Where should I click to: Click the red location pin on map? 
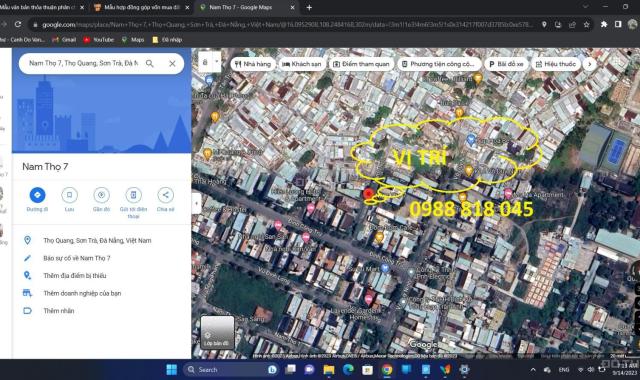tap(369, 194)
